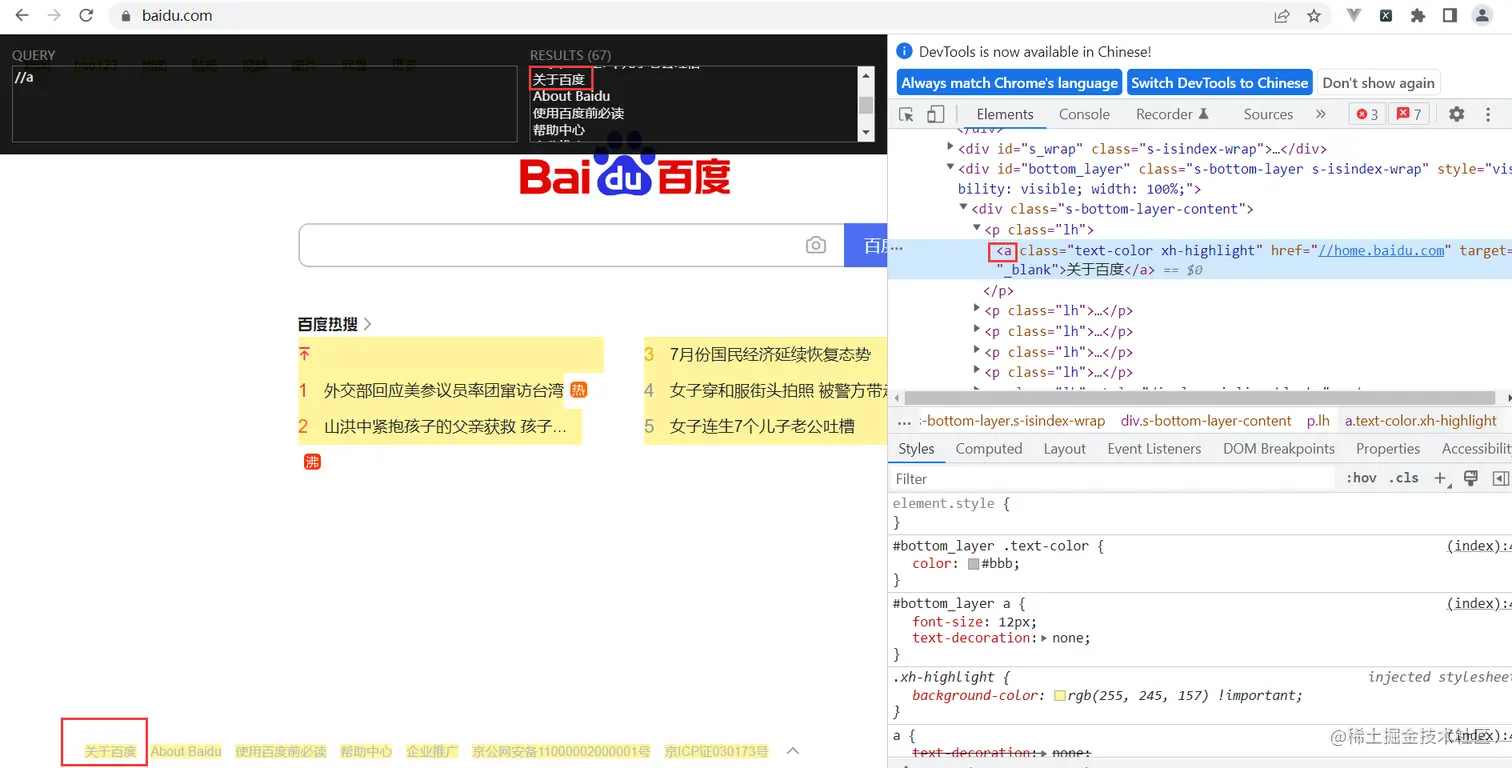Show more DevTools tabs with the chevron
Image resolution: width=1512 pixels, height=768 pixels.
[x=1320, y=114]
